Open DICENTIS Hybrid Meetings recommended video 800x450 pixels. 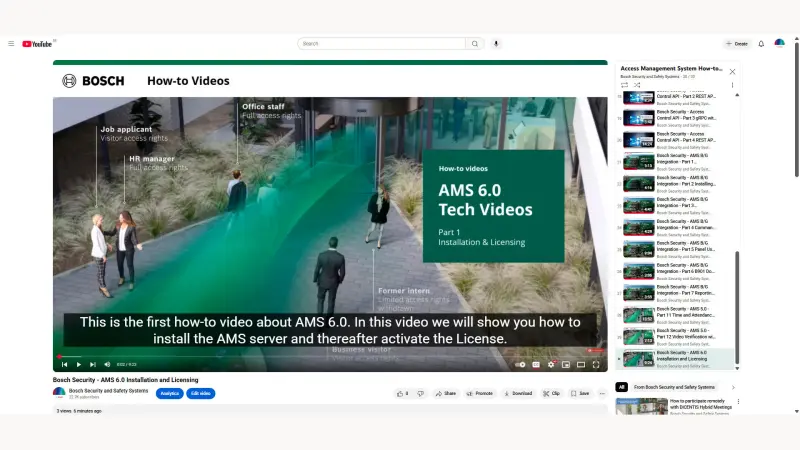(x=674, y=407)
